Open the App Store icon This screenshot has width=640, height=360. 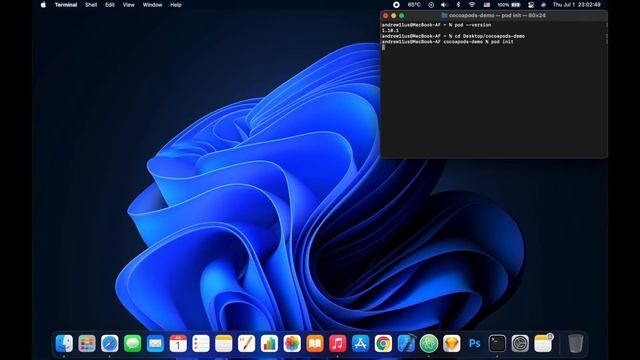[x=360, y=343]
